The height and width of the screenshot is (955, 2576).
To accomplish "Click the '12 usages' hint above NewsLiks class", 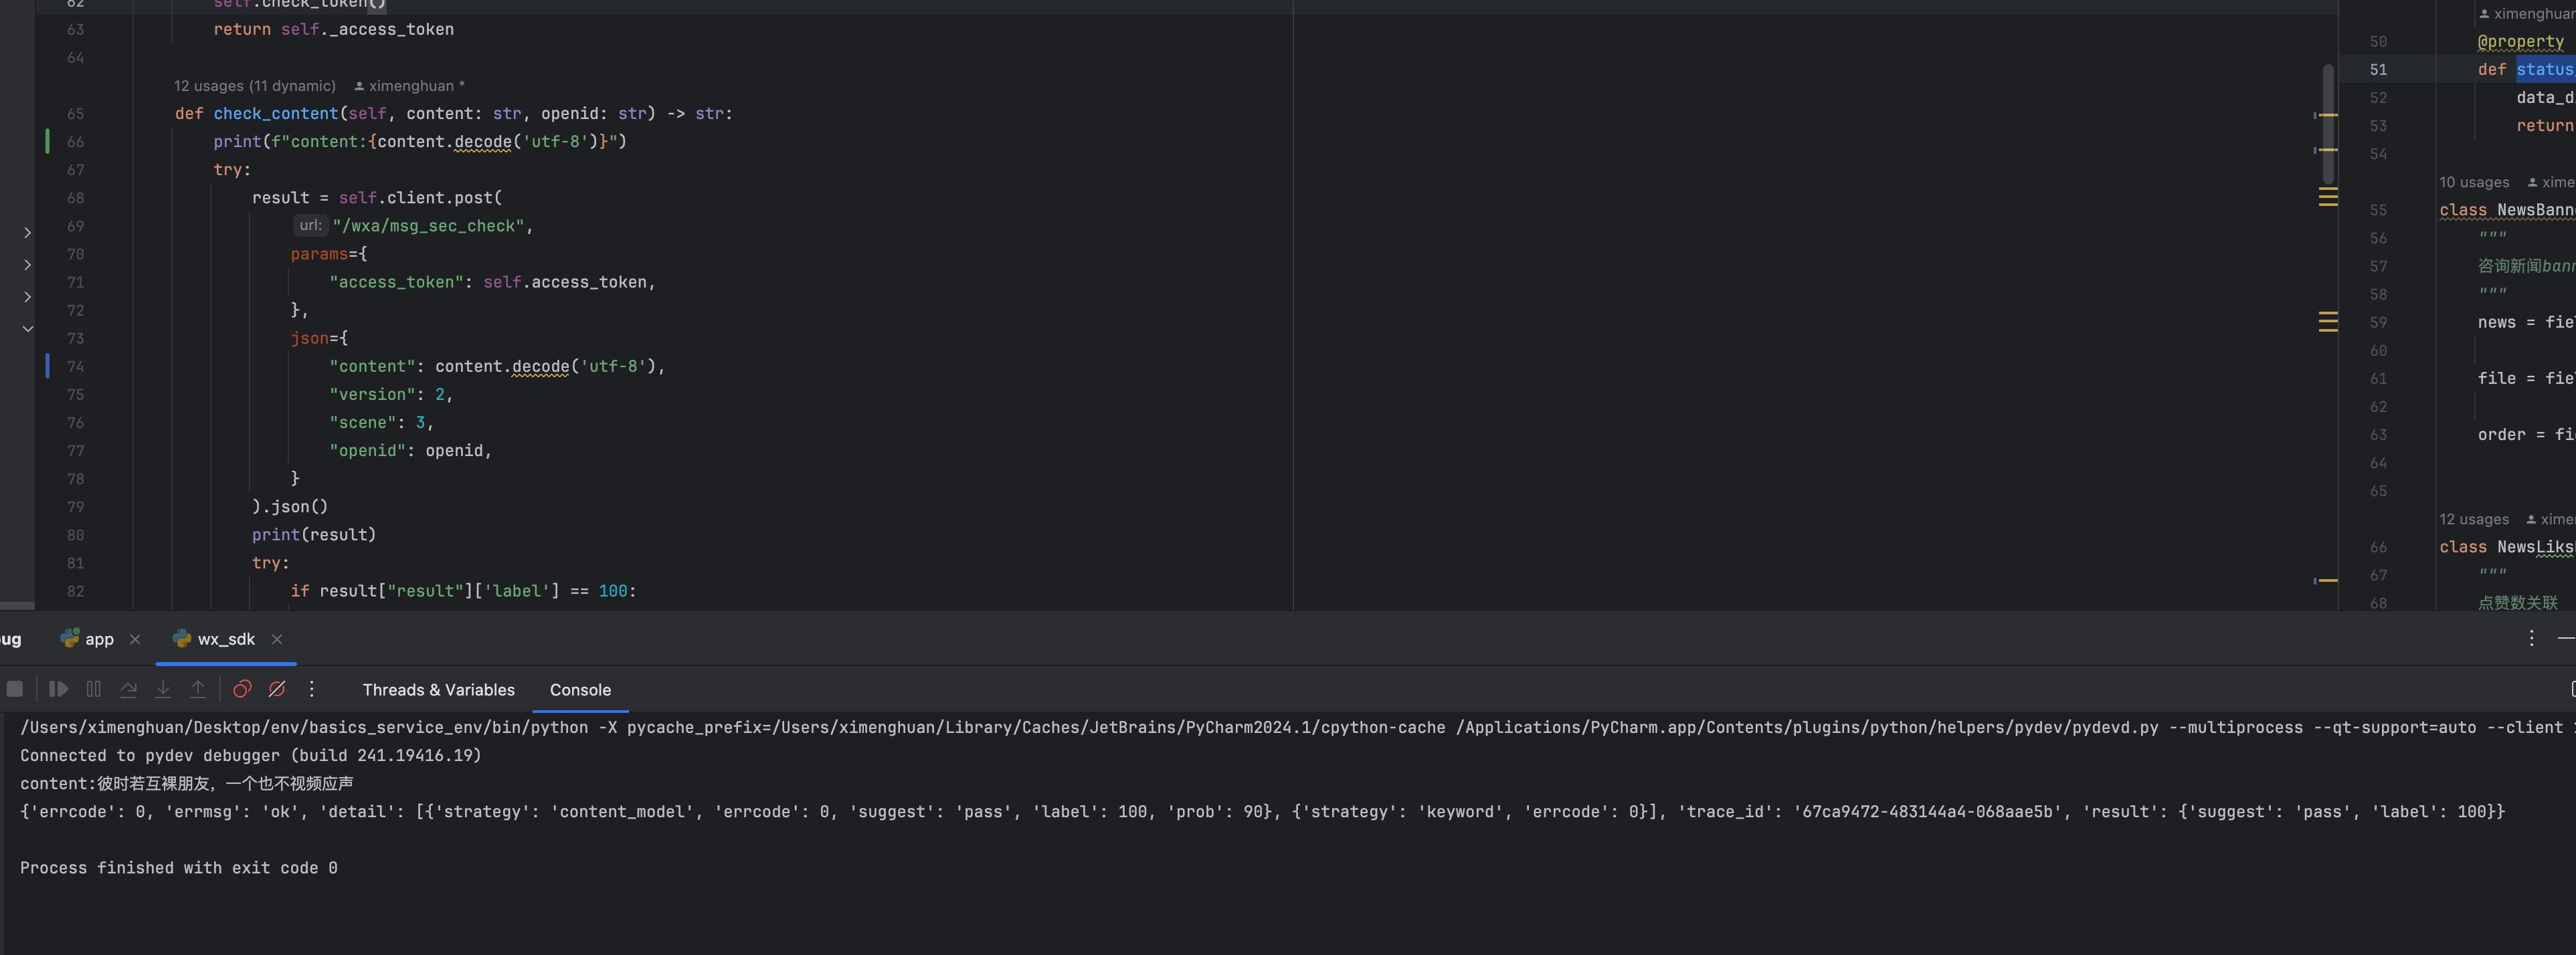I will pyautogui.click(x=2474, y=519).
